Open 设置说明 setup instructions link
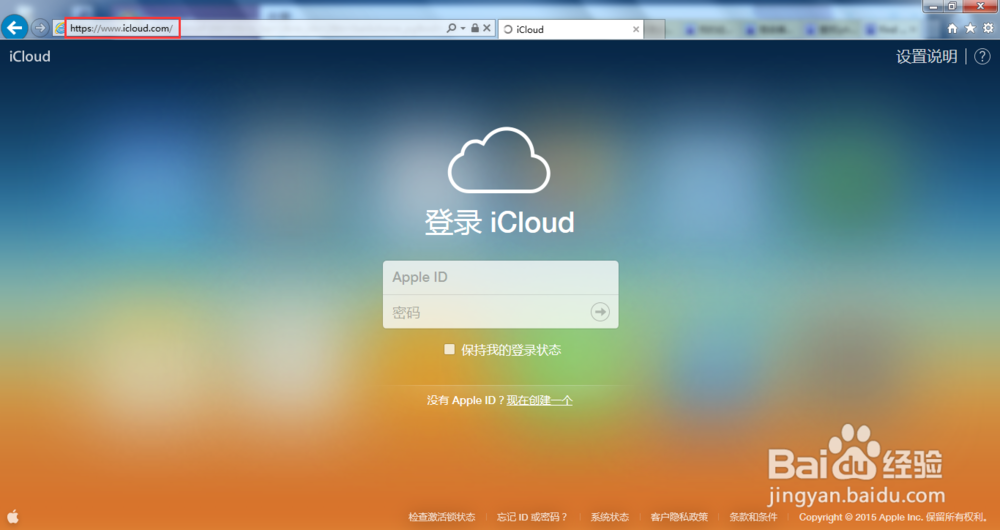 pos(926,56)
